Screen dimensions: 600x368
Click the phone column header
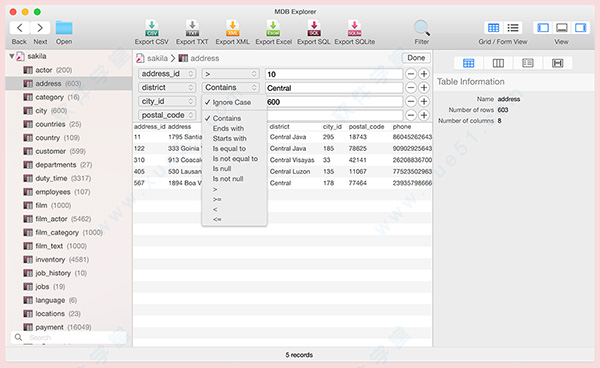pos(402,127)
